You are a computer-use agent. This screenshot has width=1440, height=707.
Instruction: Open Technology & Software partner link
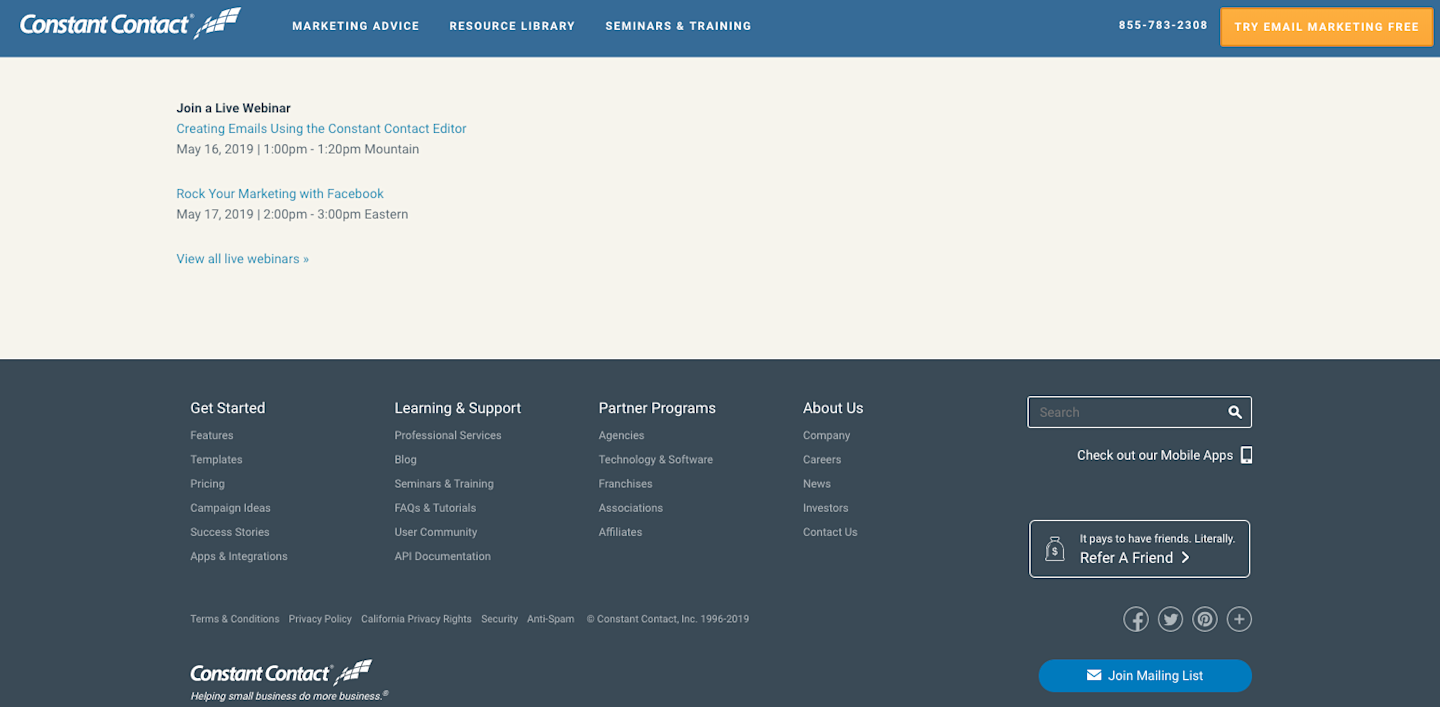656,460
